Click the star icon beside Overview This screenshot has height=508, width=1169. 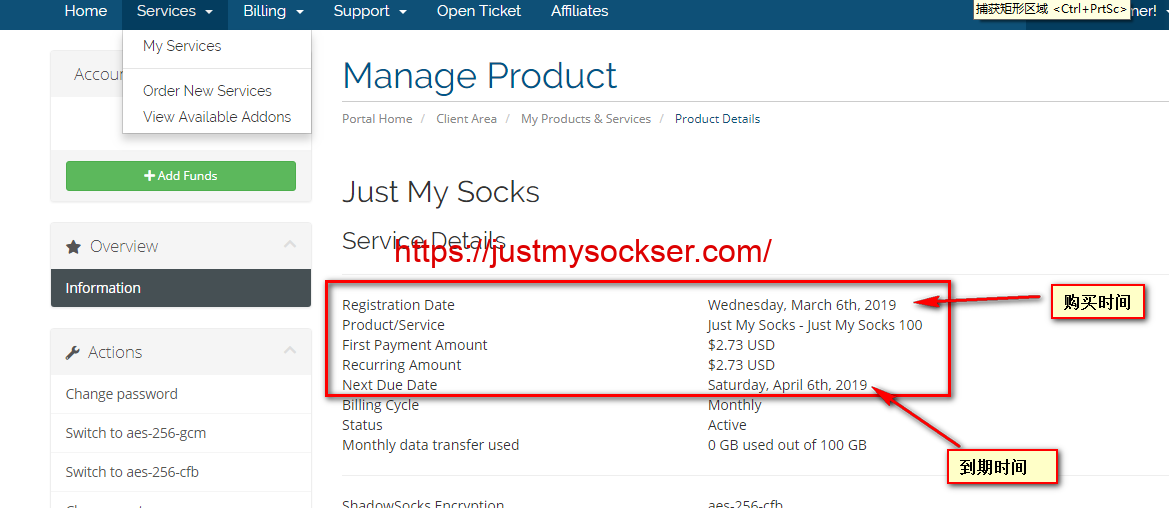[73, 246]
